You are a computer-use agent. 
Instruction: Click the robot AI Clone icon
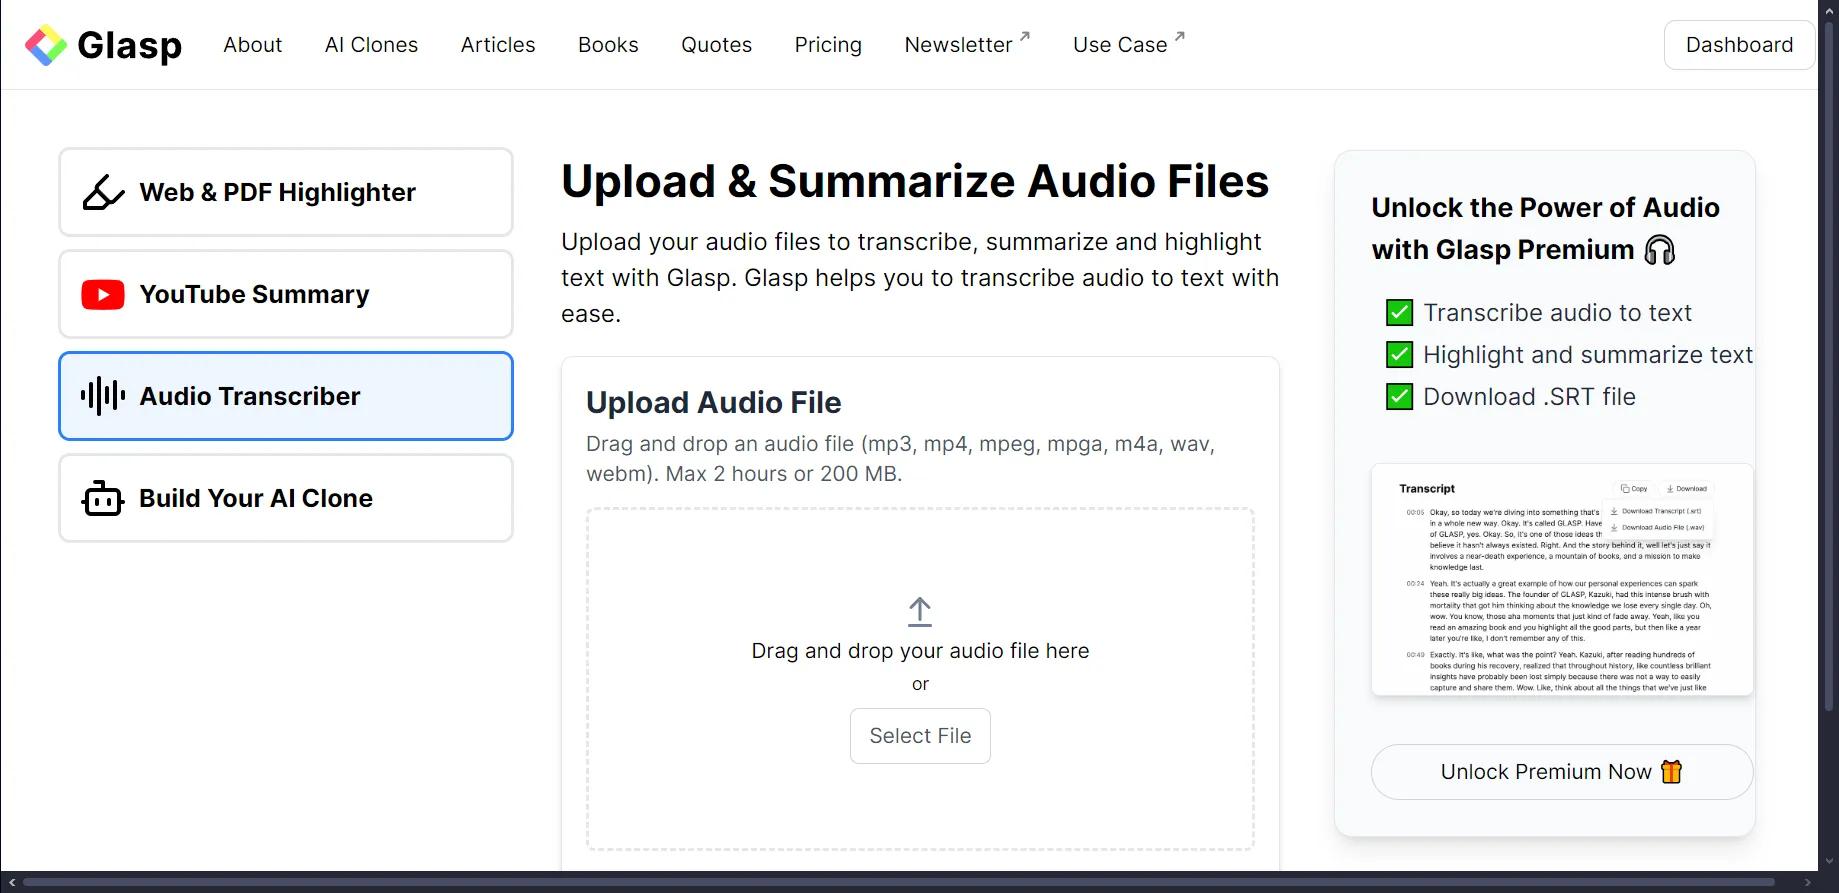coord(103,498)
